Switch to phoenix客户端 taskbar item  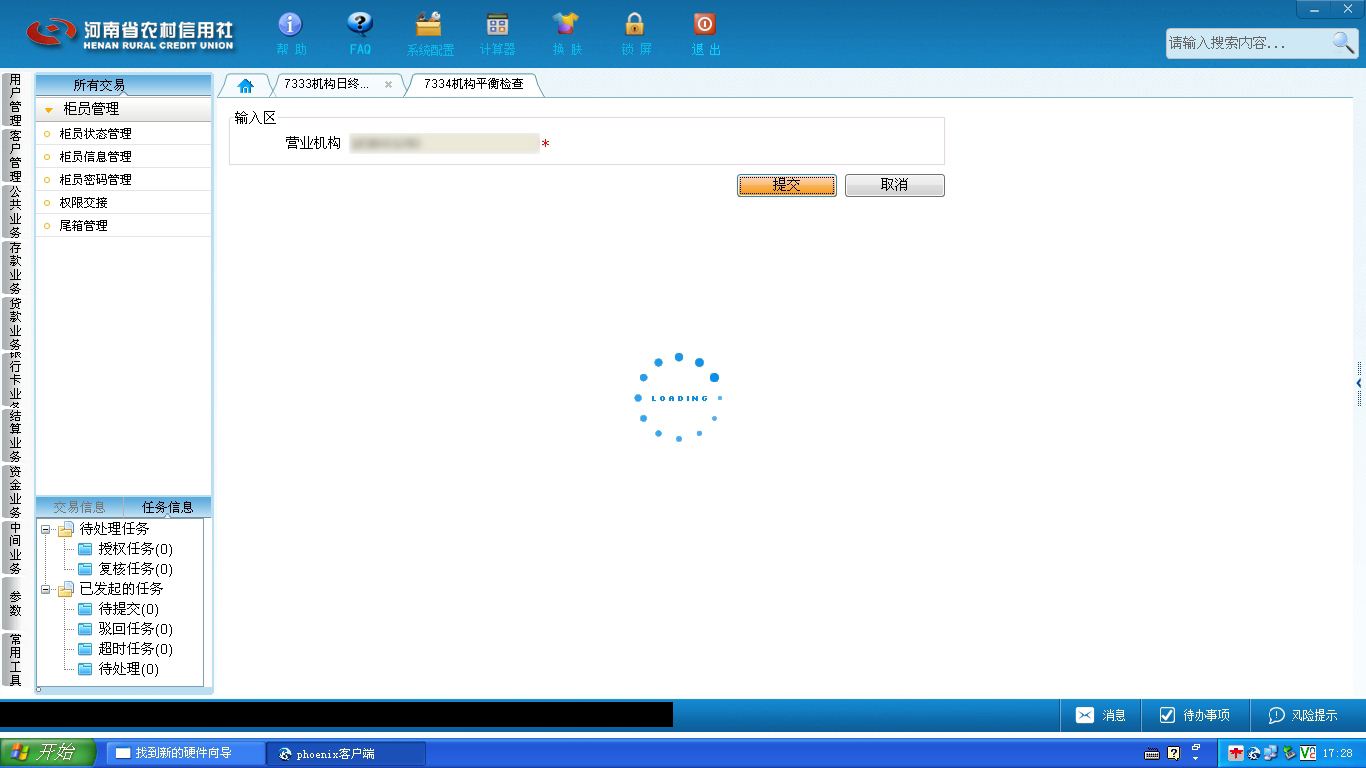coord(346,753)
